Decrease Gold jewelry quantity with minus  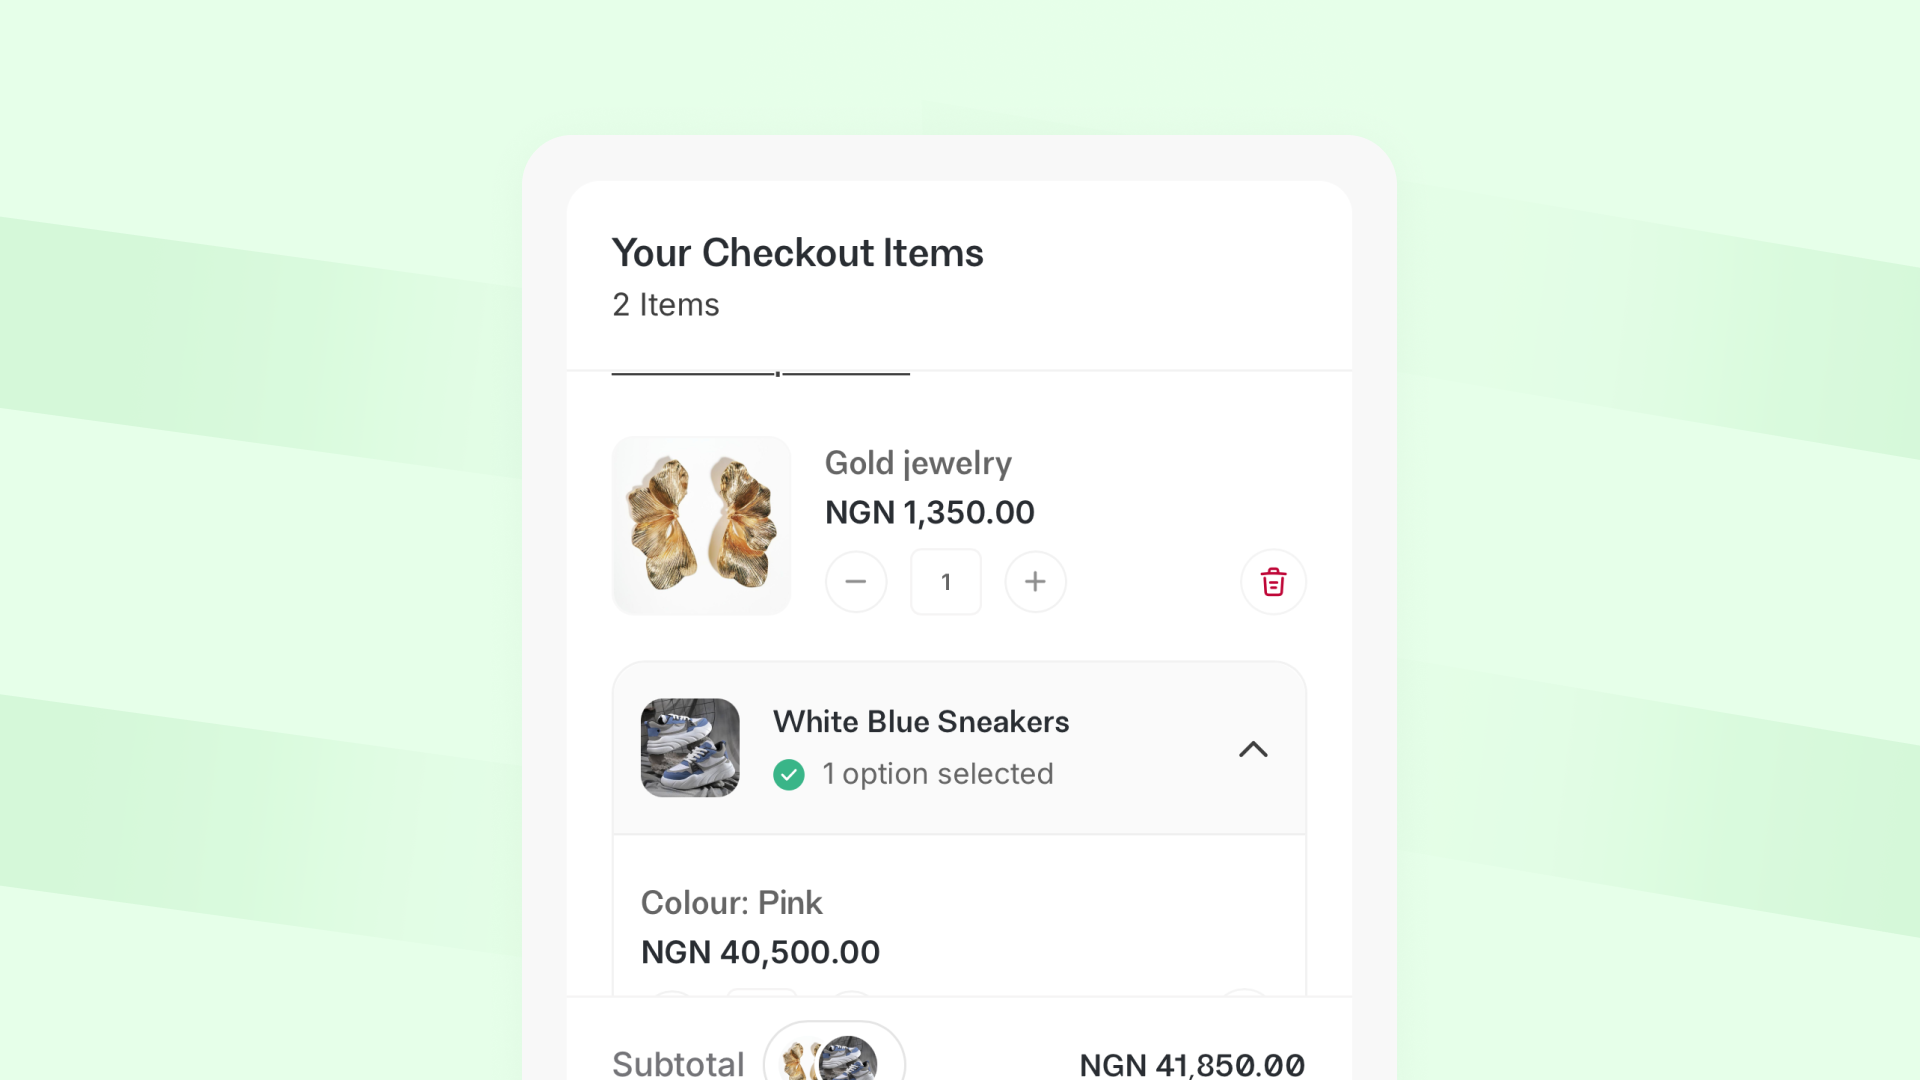[856, 582]
